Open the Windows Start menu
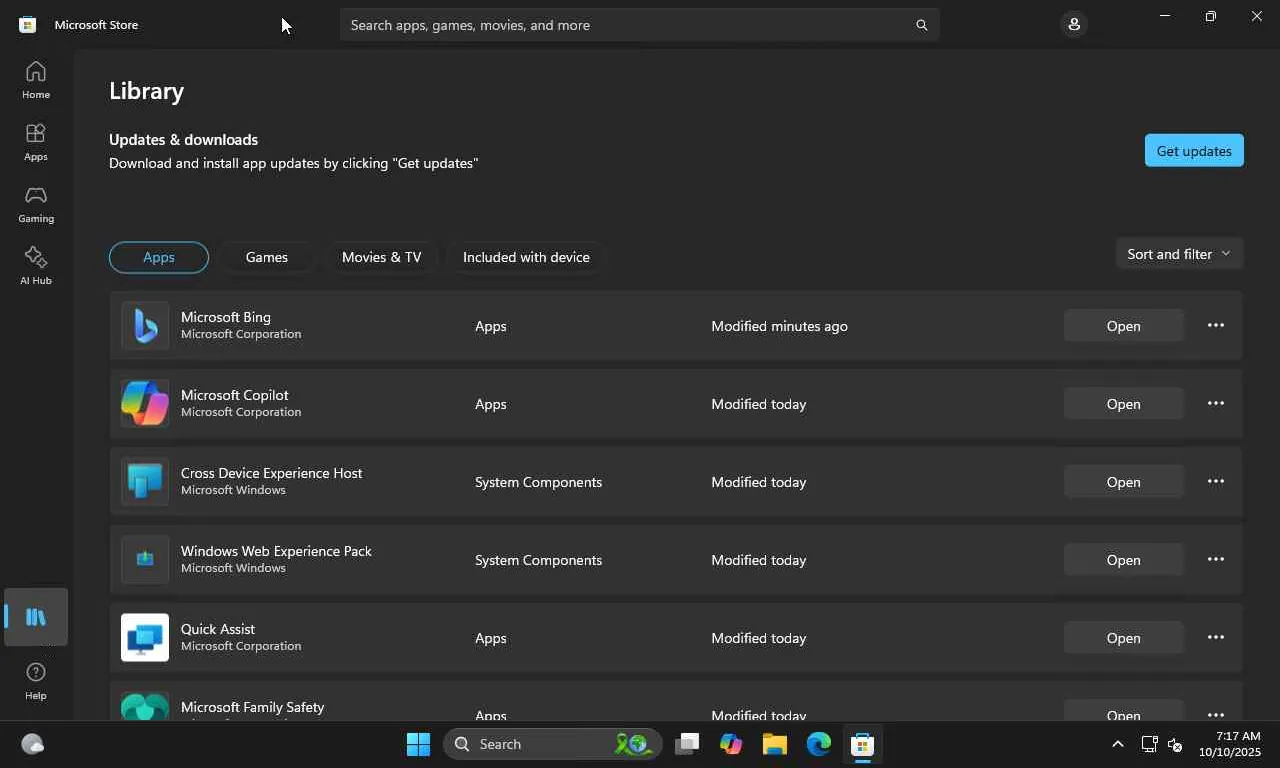Screen dimensions: 1280x768 tap(418, 744)
